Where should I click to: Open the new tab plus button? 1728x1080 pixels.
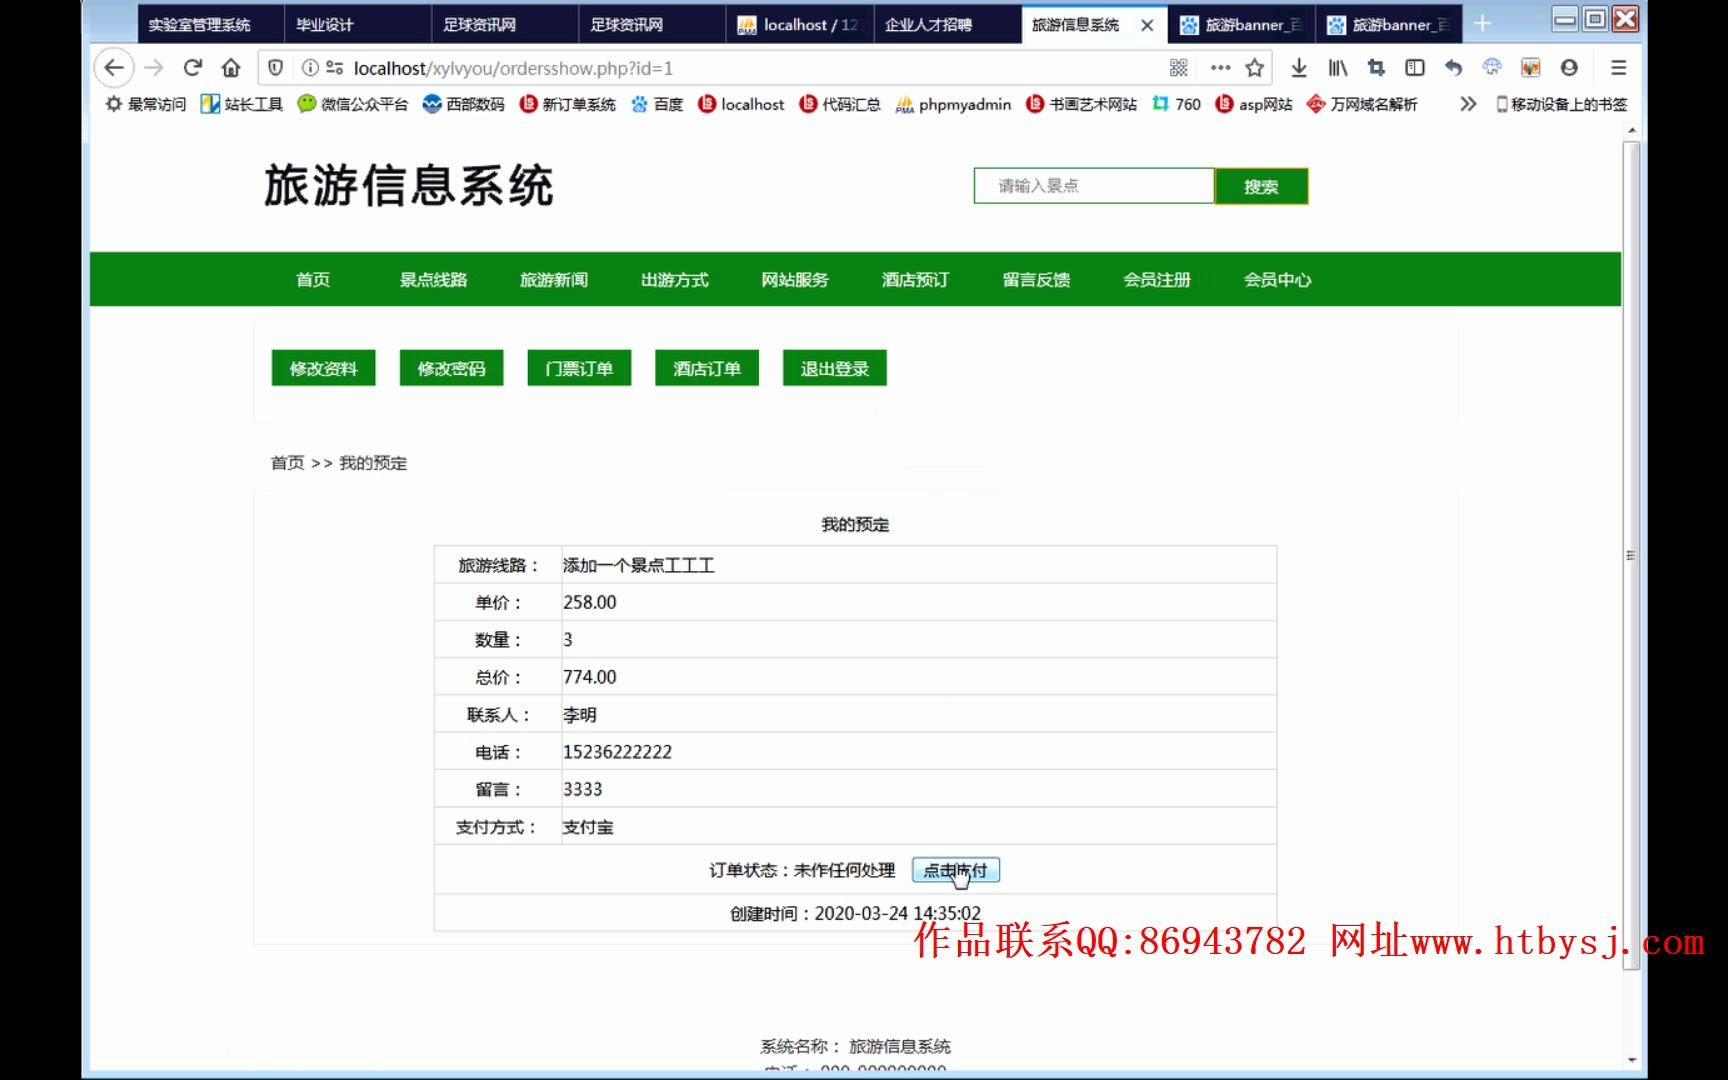(x=1483, y=23)
